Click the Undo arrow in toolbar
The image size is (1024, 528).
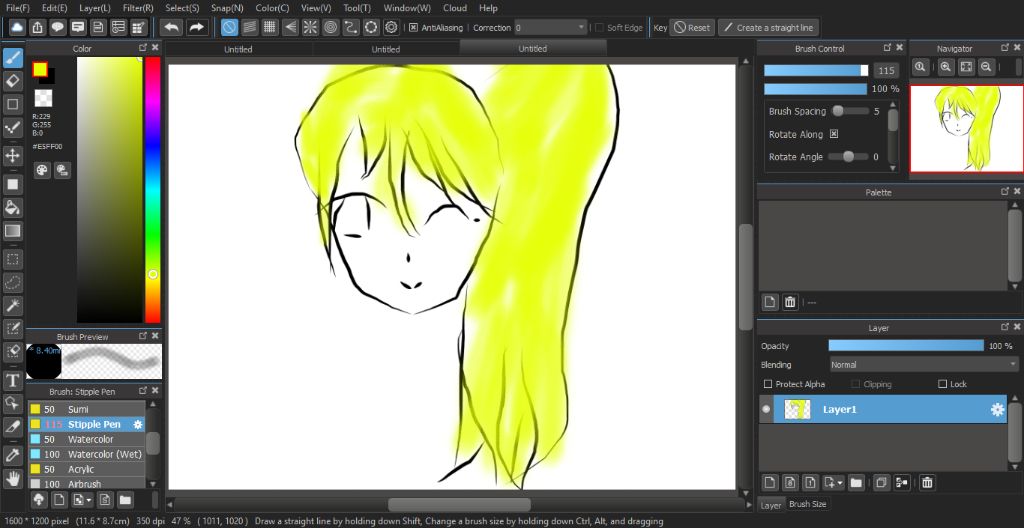click(172, 27)
